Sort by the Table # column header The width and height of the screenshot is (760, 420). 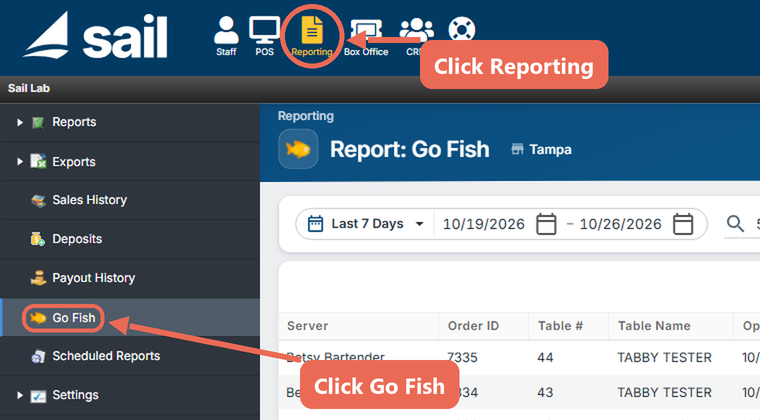560,326
